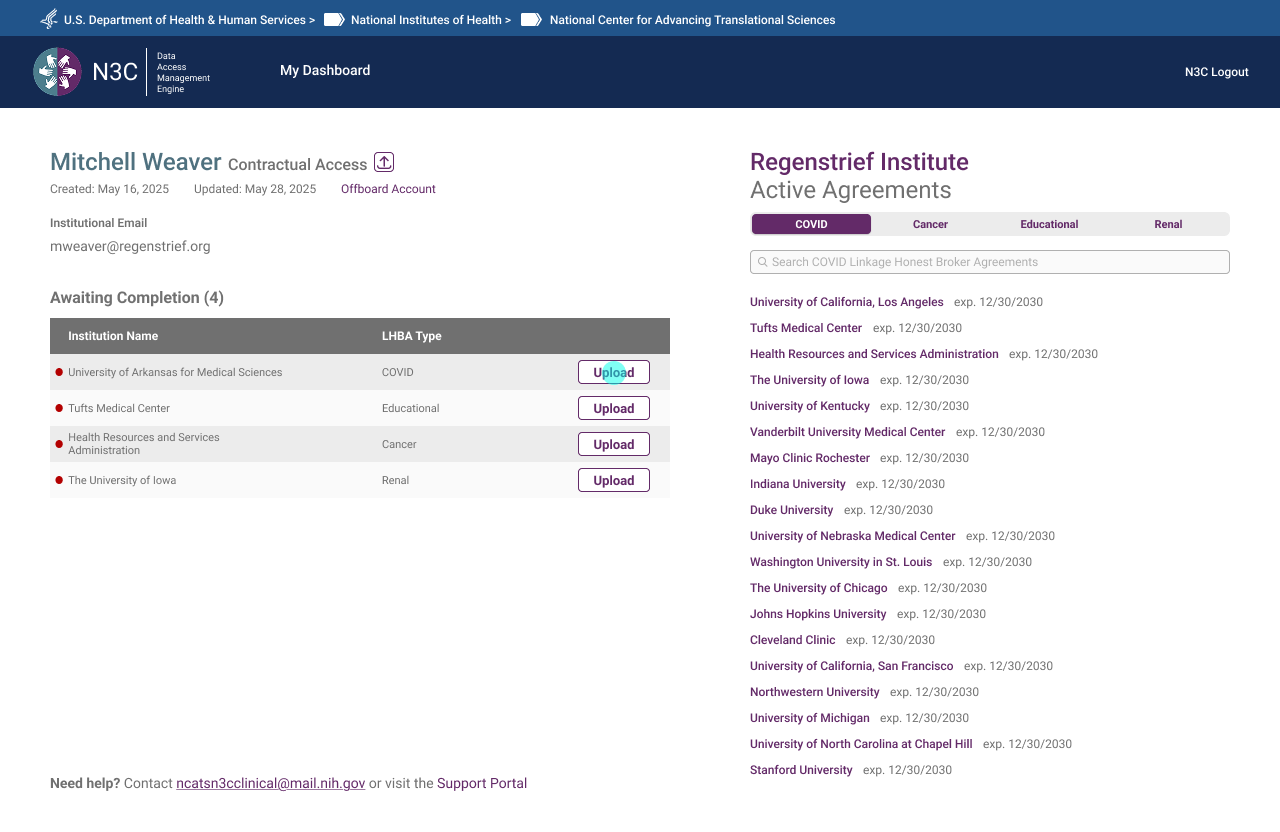Click Upload for University of Arkansas for Medical Sciences
The width and height of the screenshot is (1280, 832).
(x=613, y=372)
